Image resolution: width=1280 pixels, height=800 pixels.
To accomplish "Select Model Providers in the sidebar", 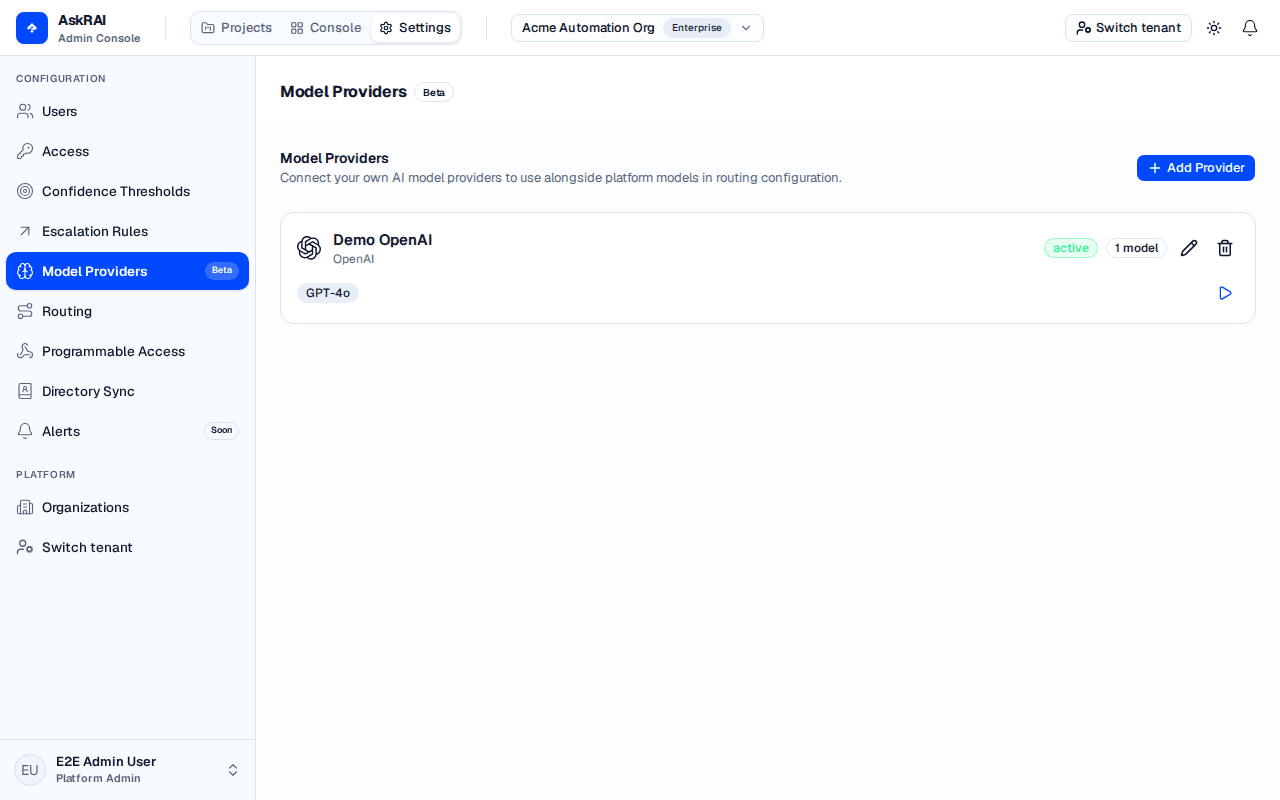I will (x=127, y=271).
